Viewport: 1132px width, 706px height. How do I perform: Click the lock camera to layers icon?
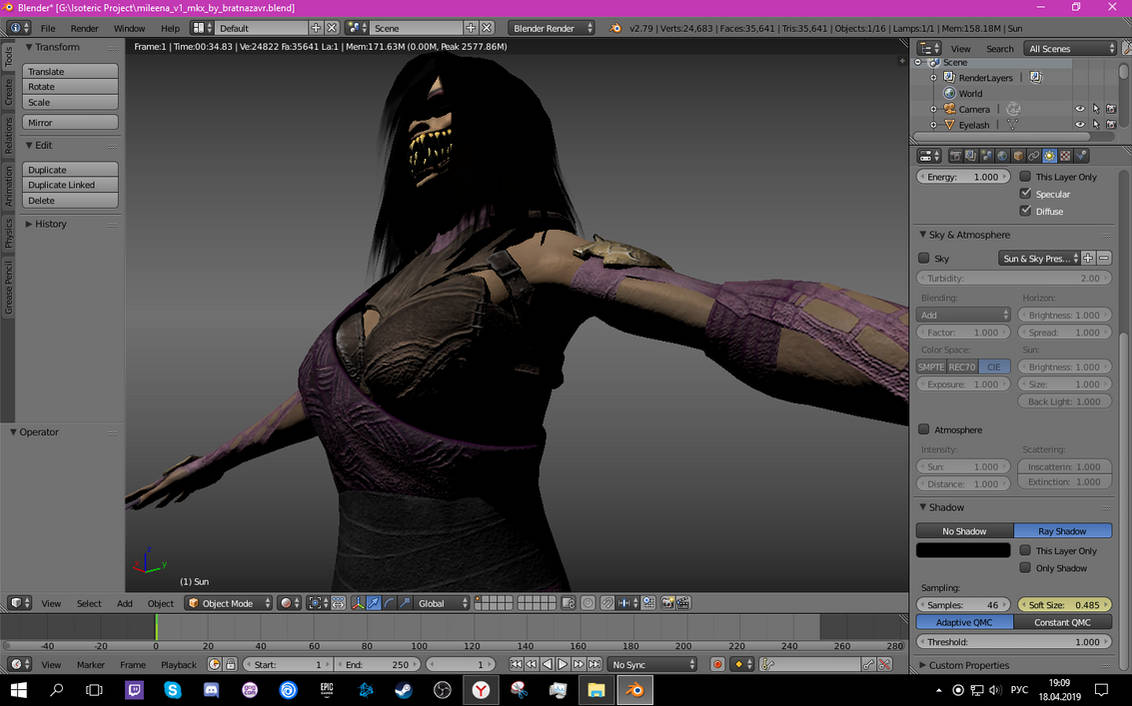click(568, 603)
